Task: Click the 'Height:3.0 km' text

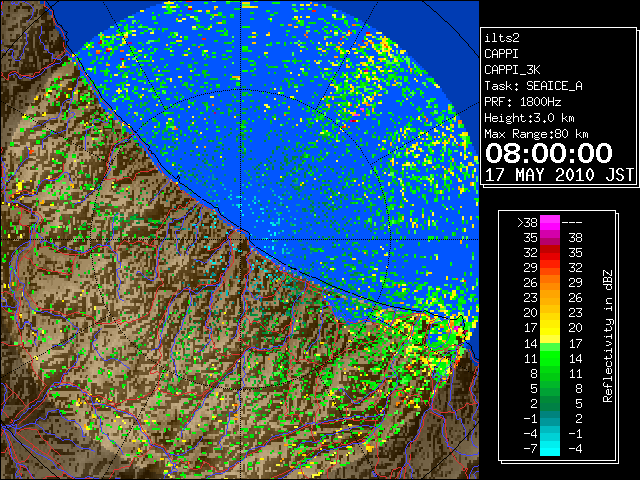Action: [529, 118]
